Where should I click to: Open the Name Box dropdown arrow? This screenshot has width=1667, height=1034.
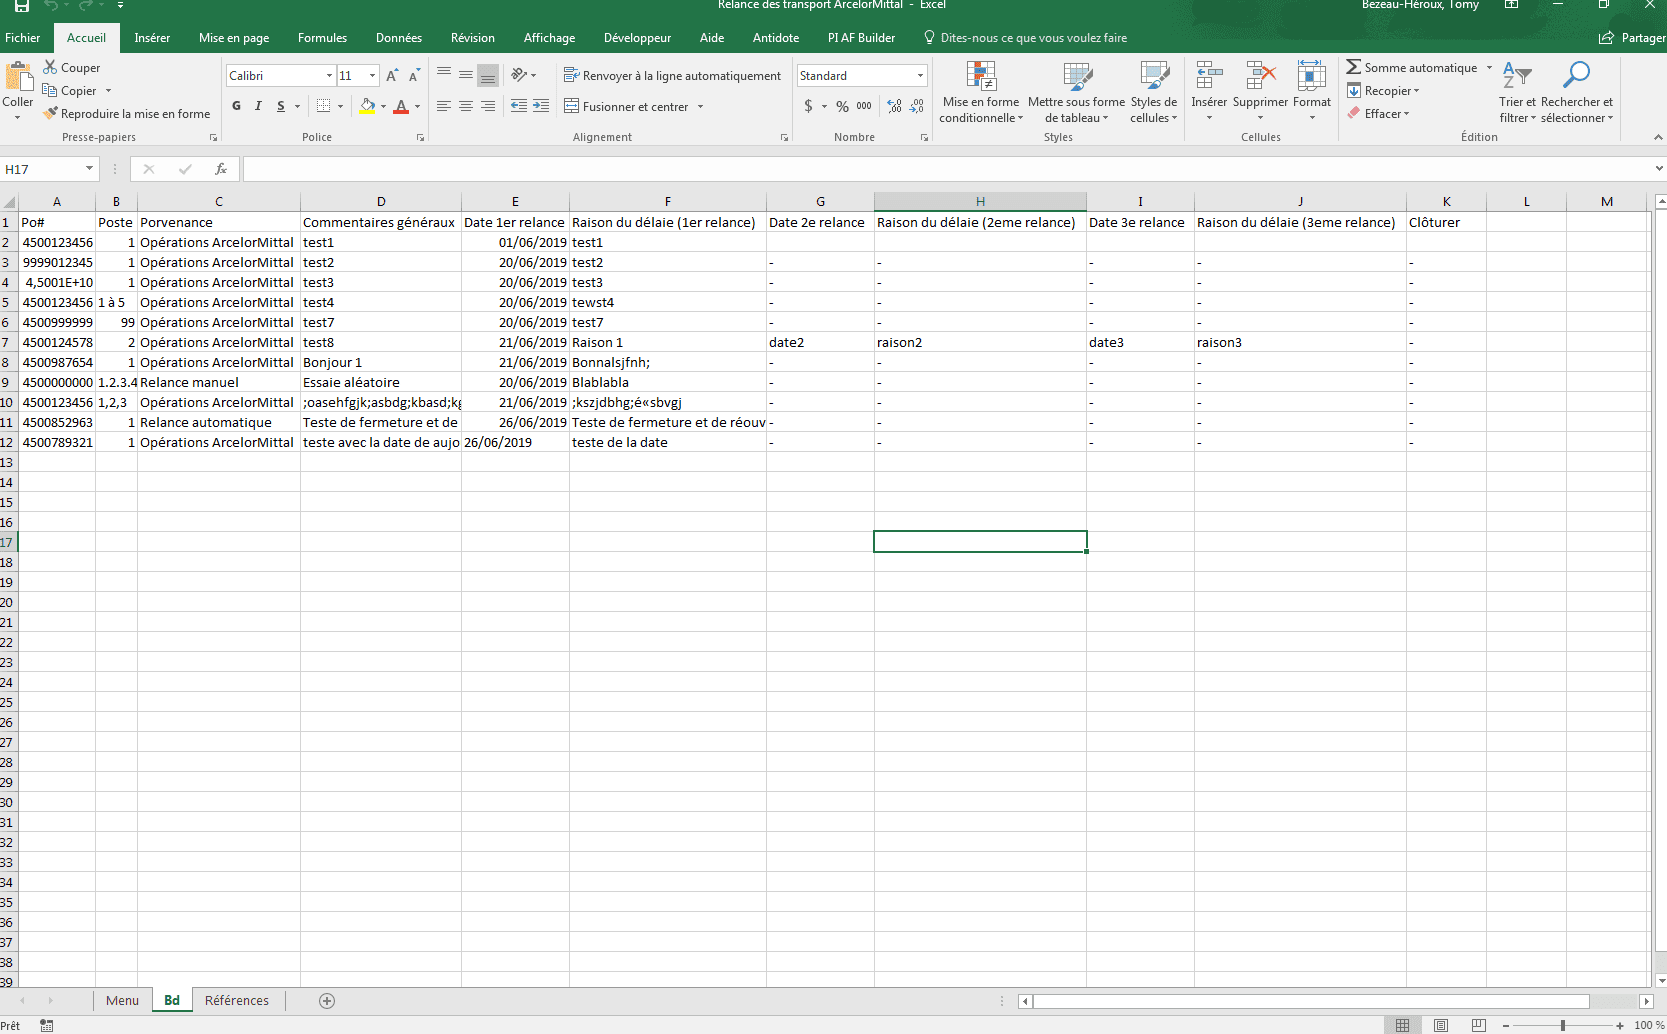[89, 169]
